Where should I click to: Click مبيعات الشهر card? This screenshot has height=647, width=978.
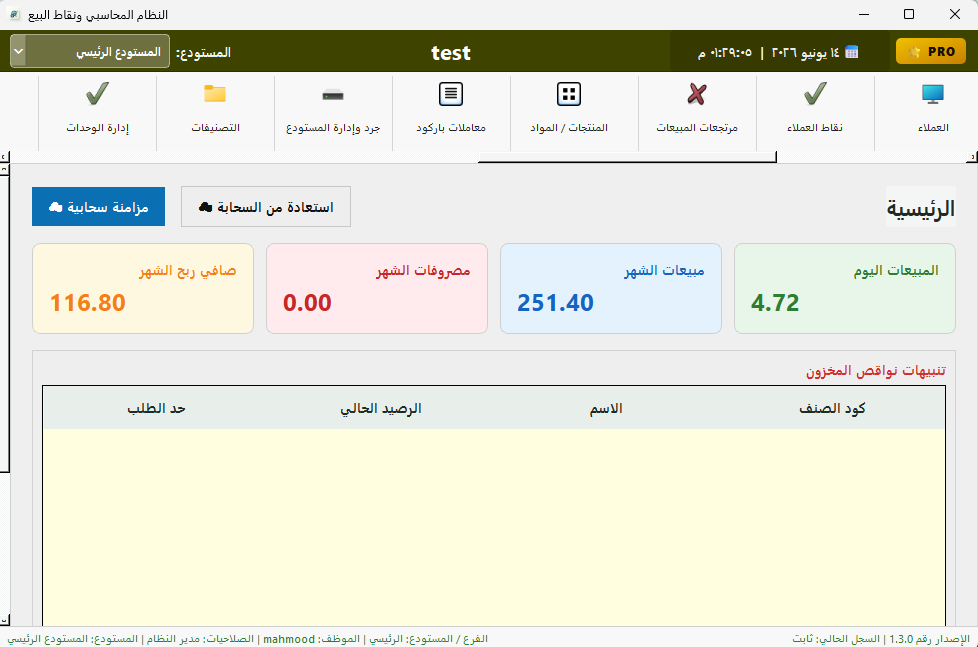tap(611, 288)
